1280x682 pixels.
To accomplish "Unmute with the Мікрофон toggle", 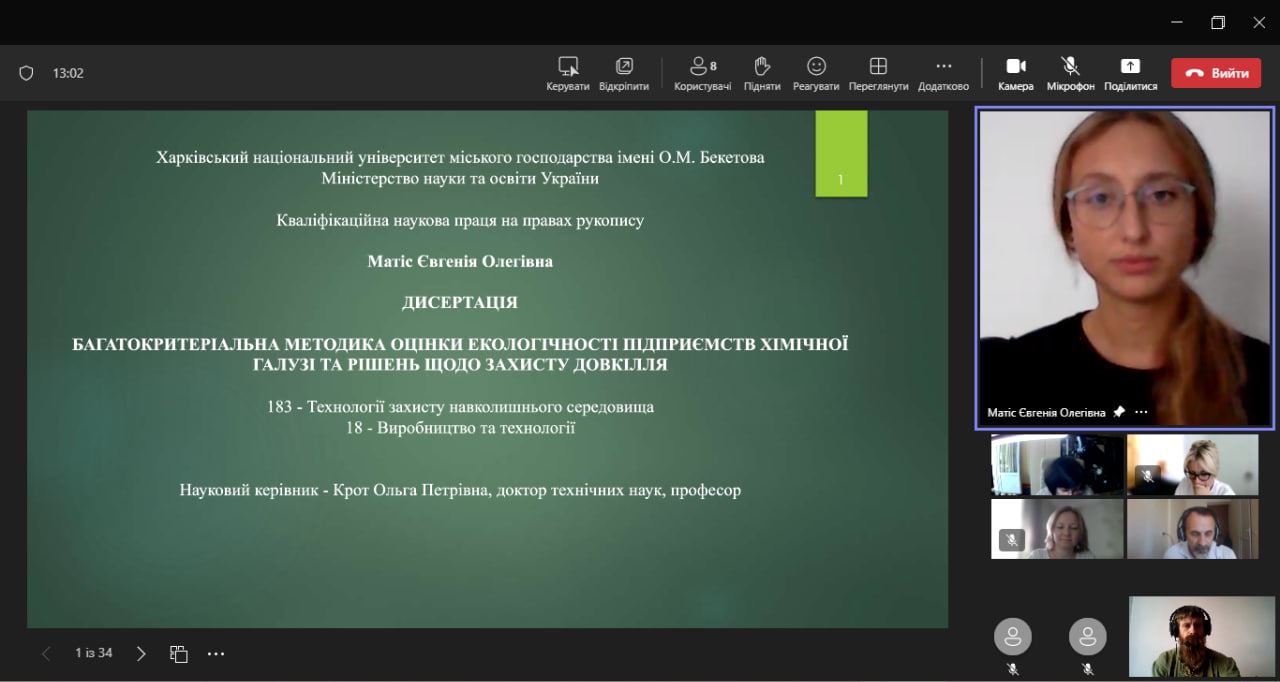I will click(x=1070, y=67).
